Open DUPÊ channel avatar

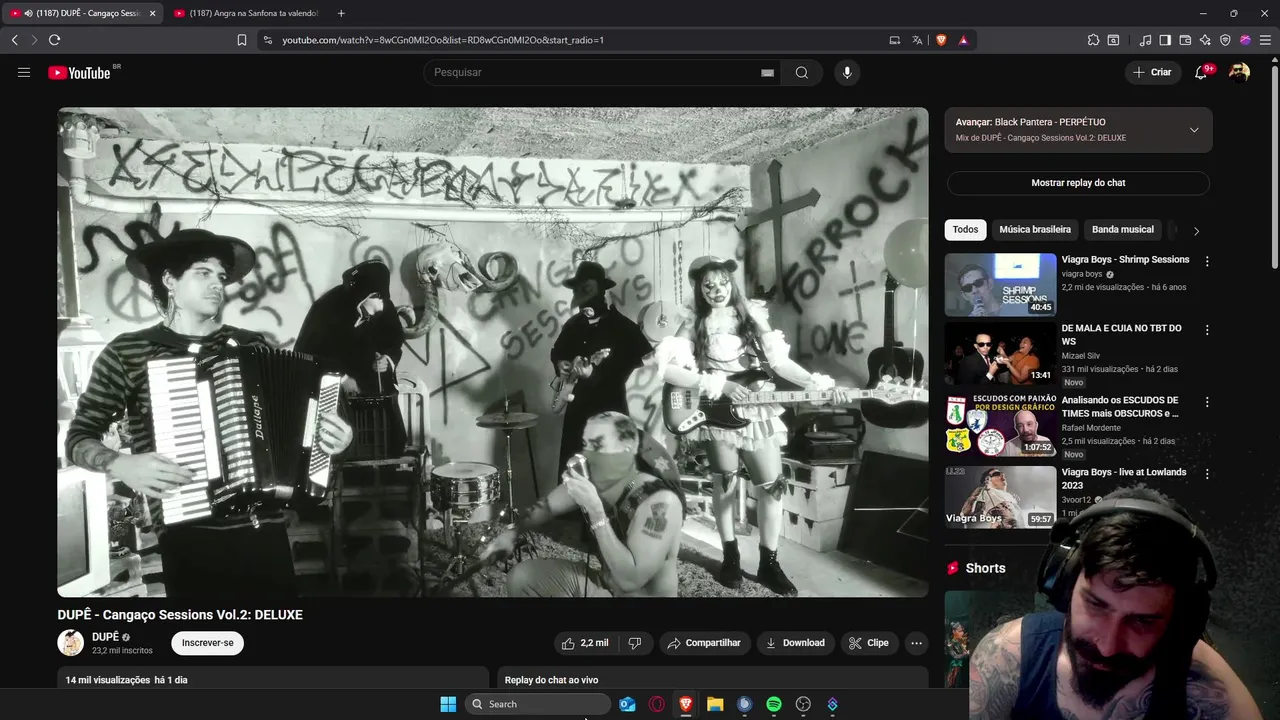coord(71,643)
